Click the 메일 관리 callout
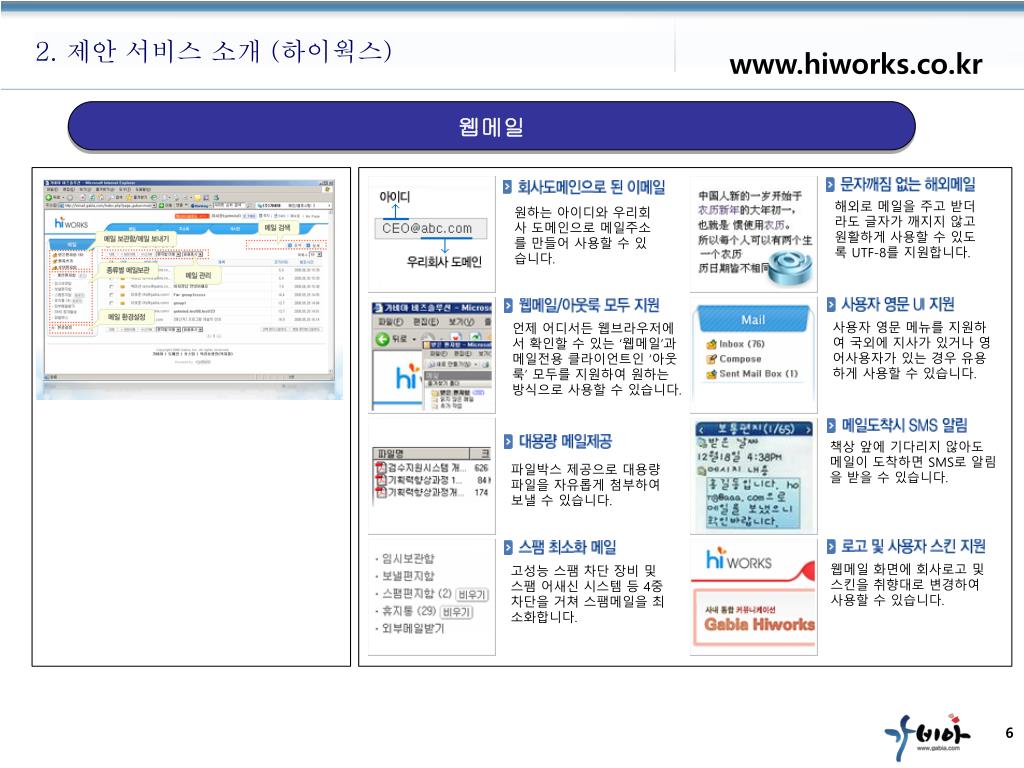Viewport: 1024px width, 768px height. 199,276
